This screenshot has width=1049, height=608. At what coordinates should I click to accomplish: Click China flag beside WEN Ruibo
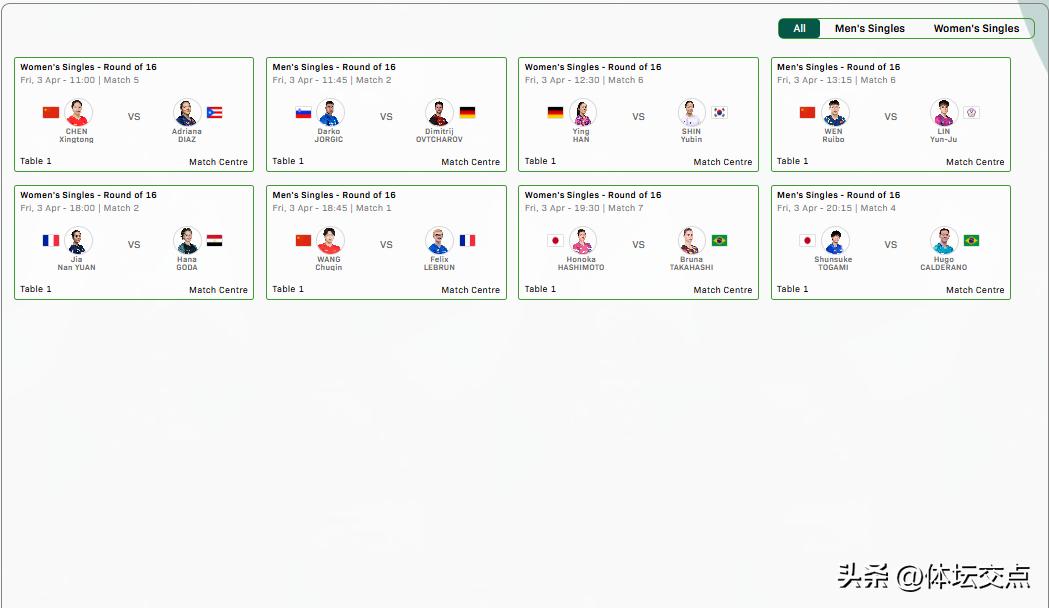[807, 112]
